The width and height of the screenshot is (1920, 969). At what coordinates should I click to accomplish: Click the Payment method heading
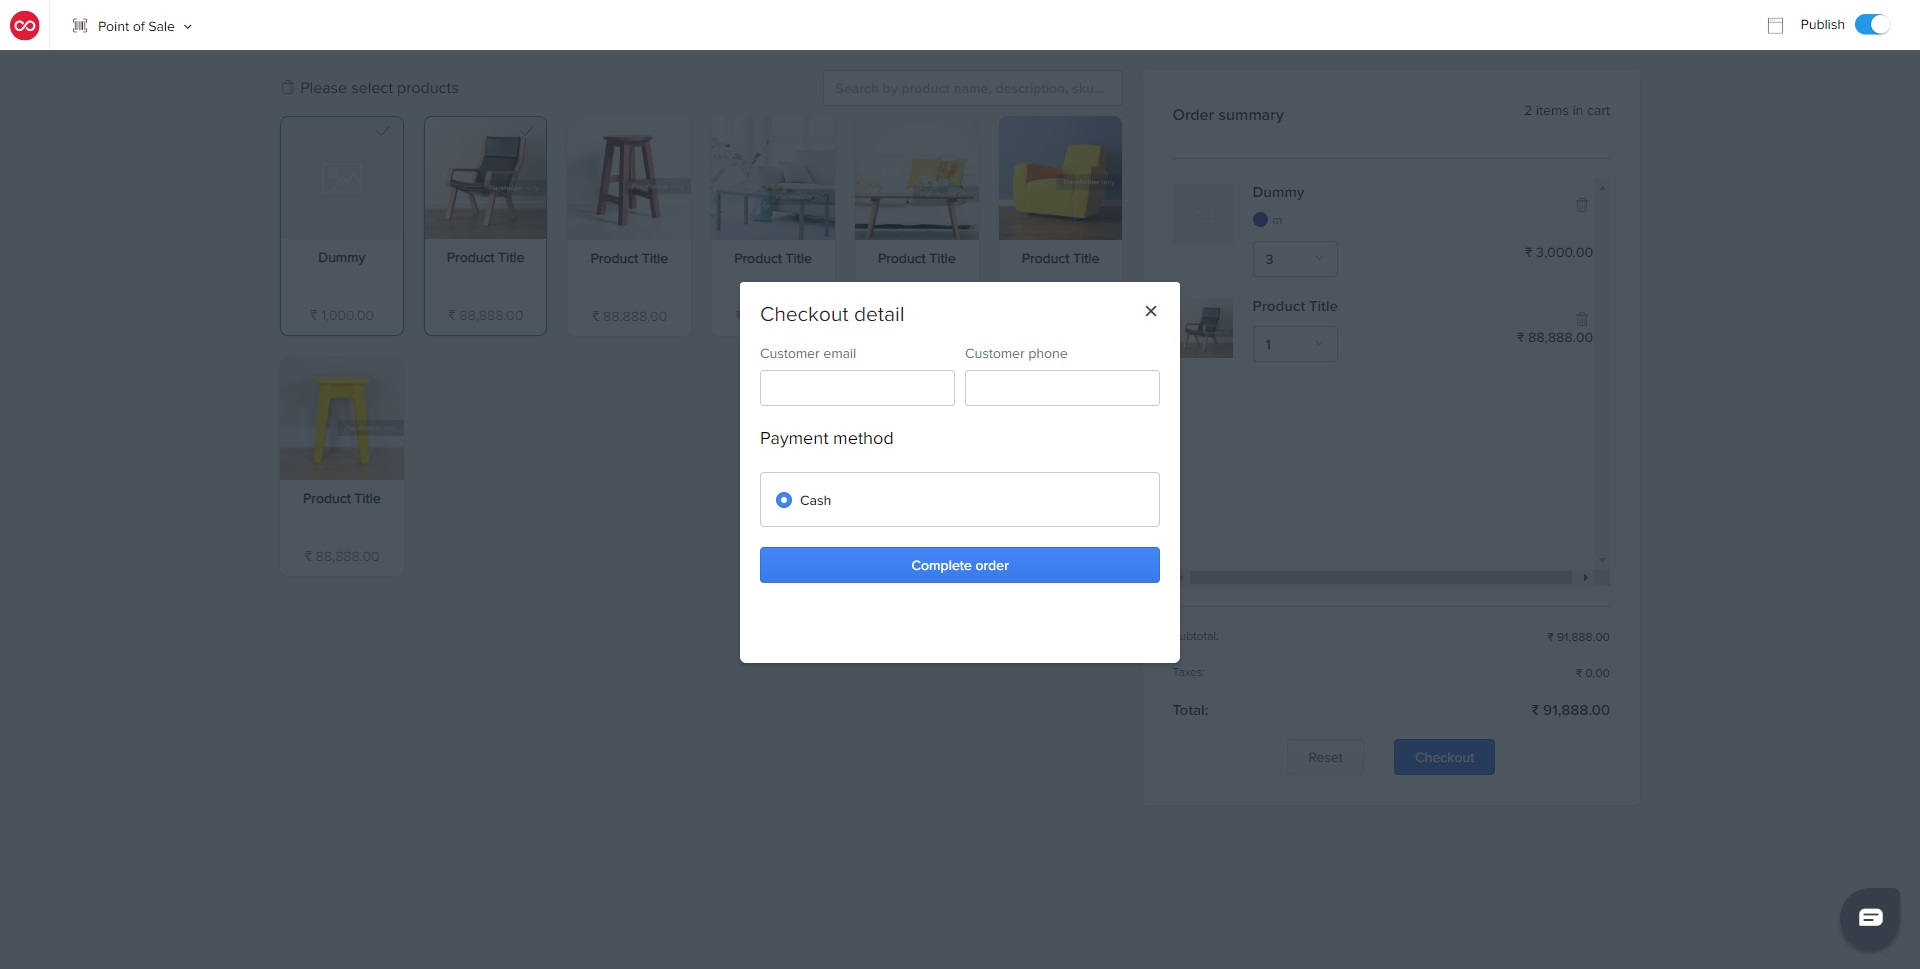(x=826, y=438)
